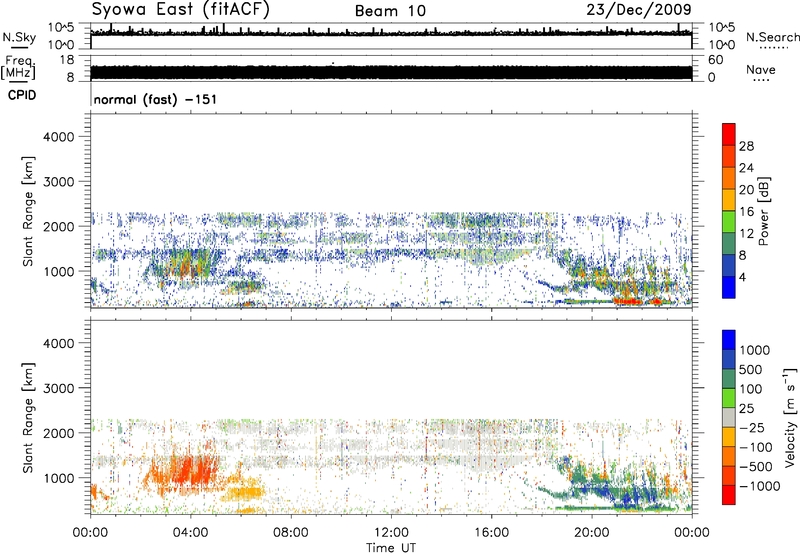Click the red high-power echo near 21:00
The image size is (800, 554).
(x=628, y=301)
